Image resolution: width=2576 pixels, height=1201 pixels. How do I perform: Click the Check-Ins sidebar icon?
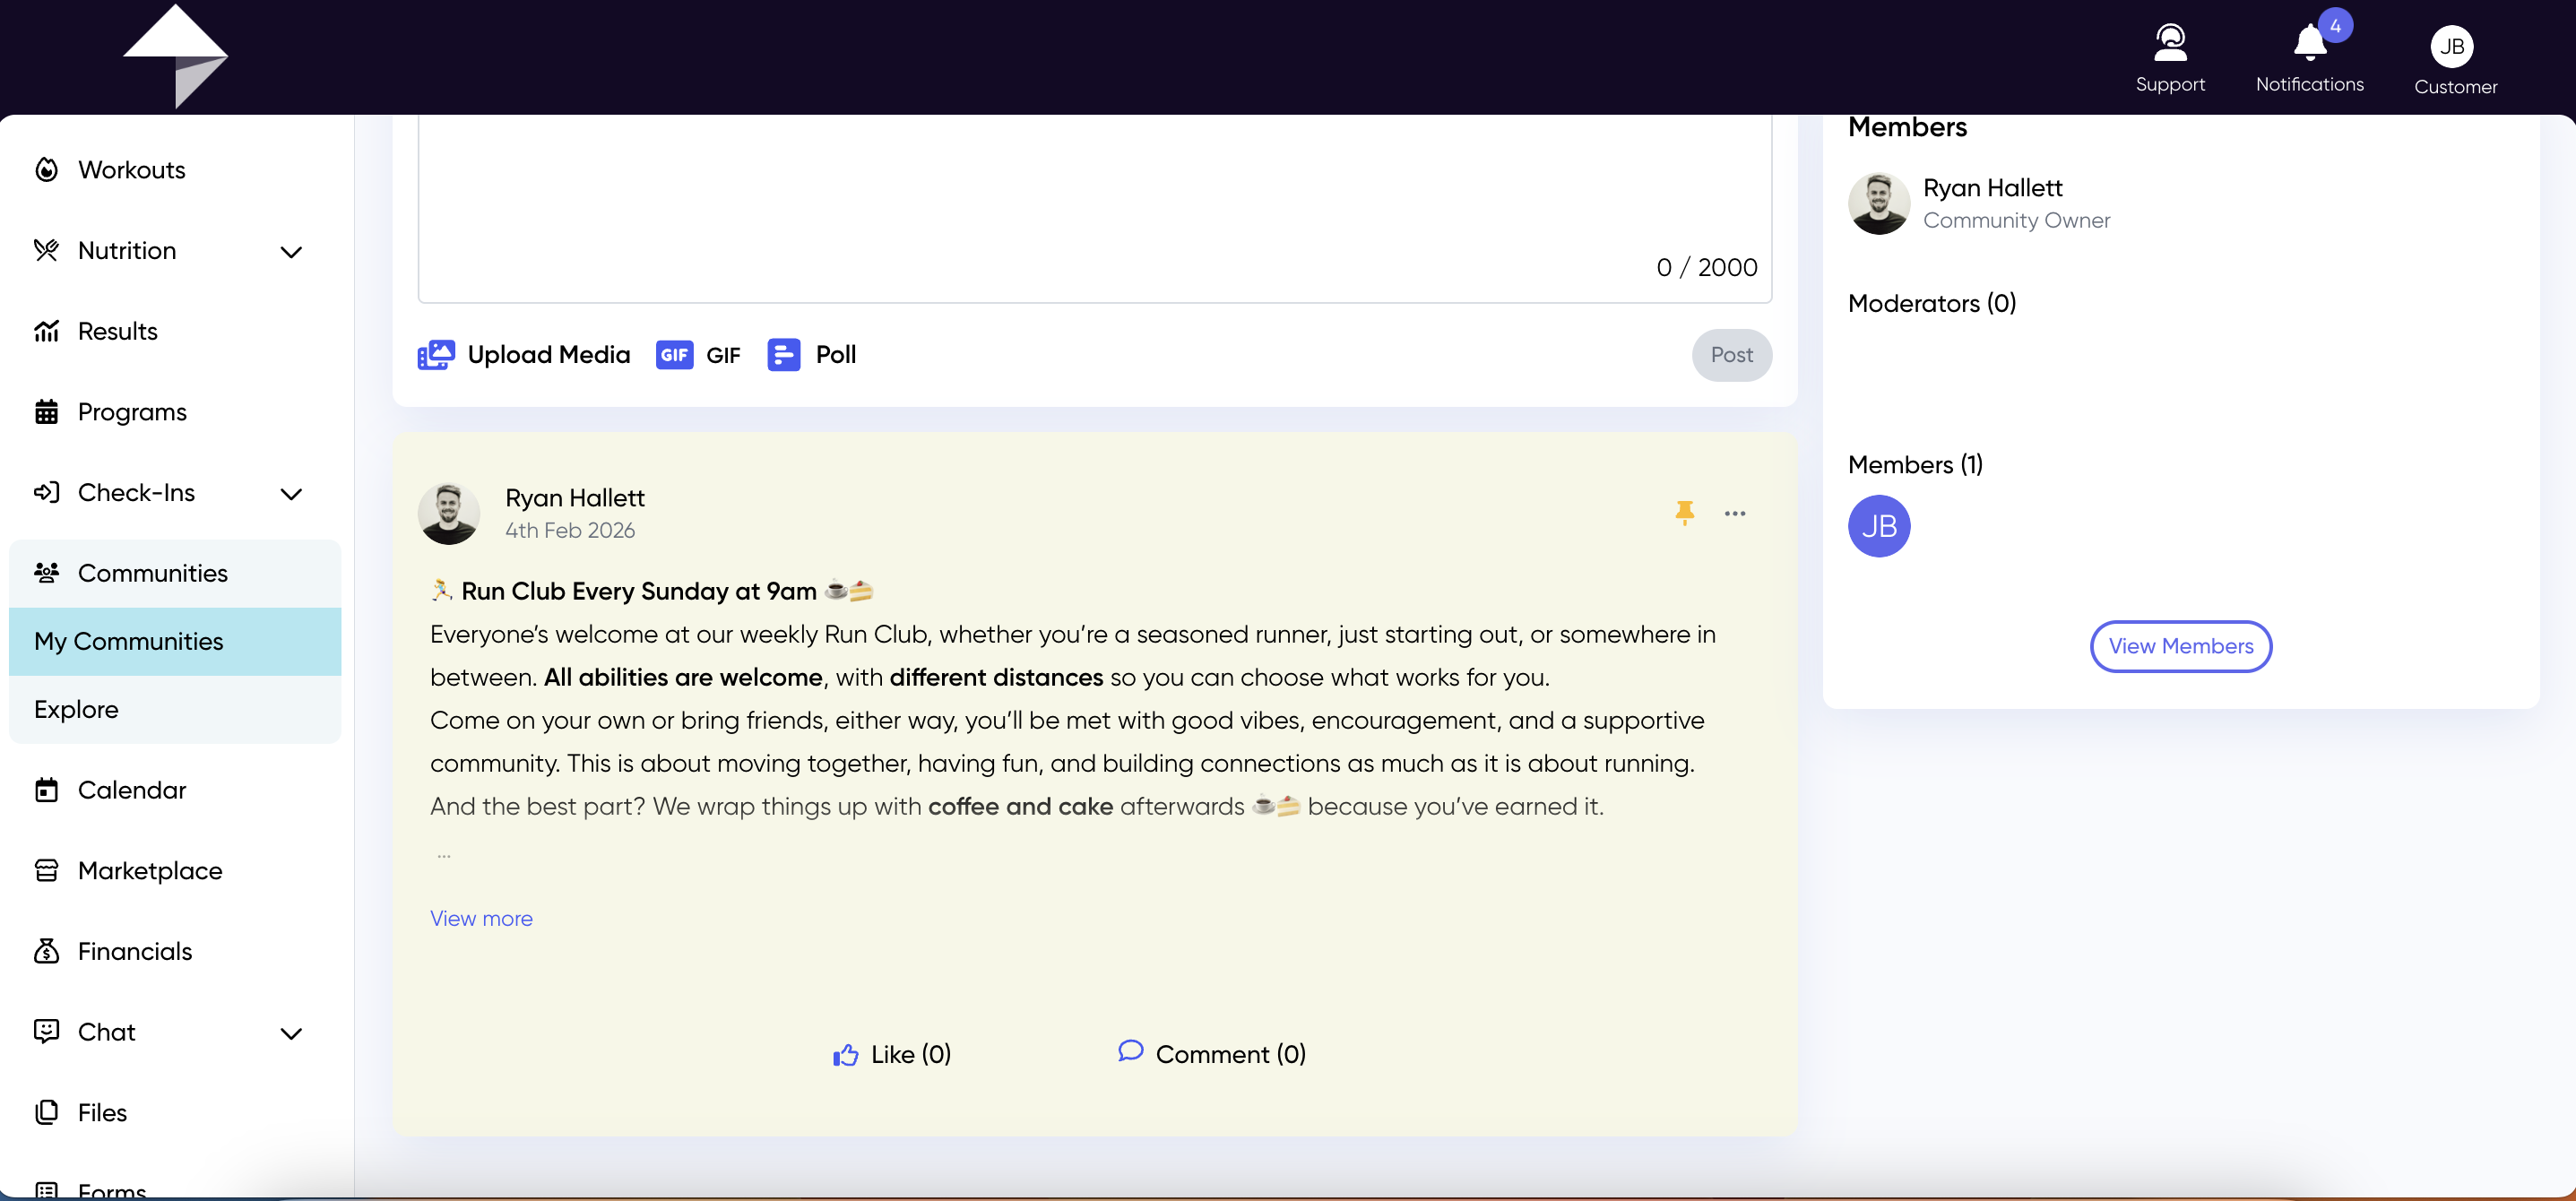point(46,492)
